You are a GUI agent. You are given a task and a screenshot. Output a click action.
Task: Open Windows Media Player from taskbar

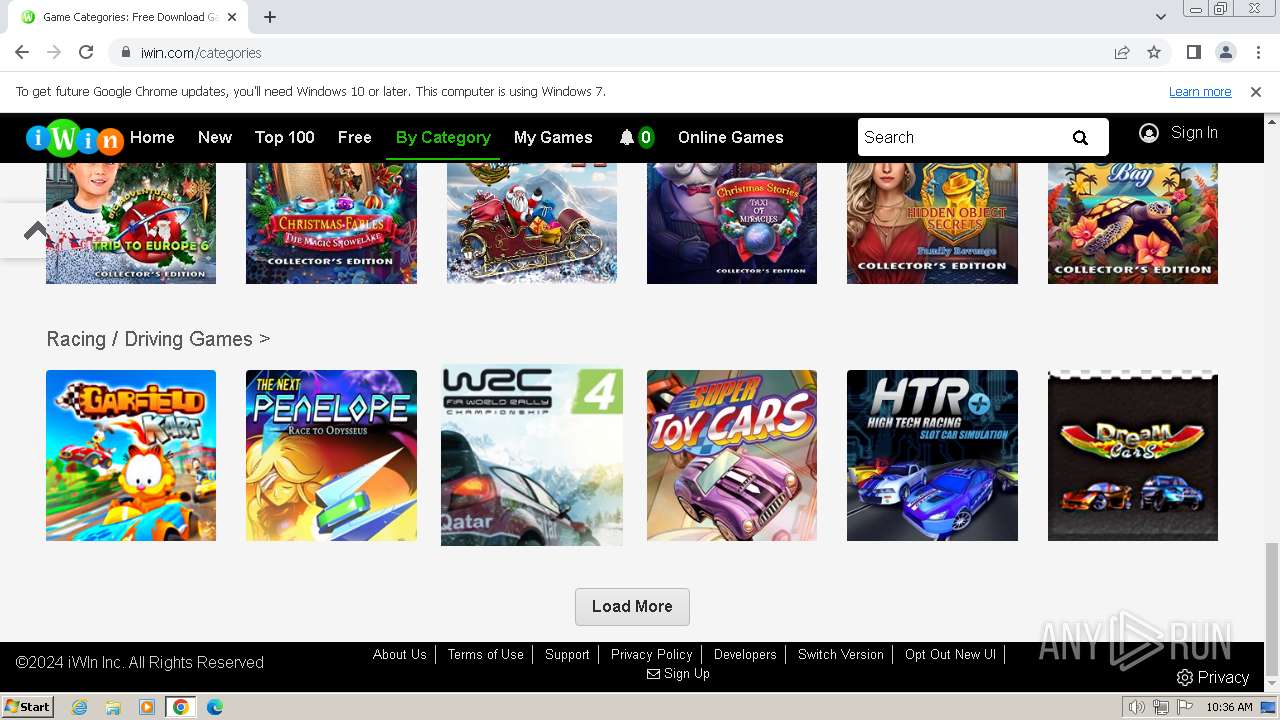[x=147, y=707]
